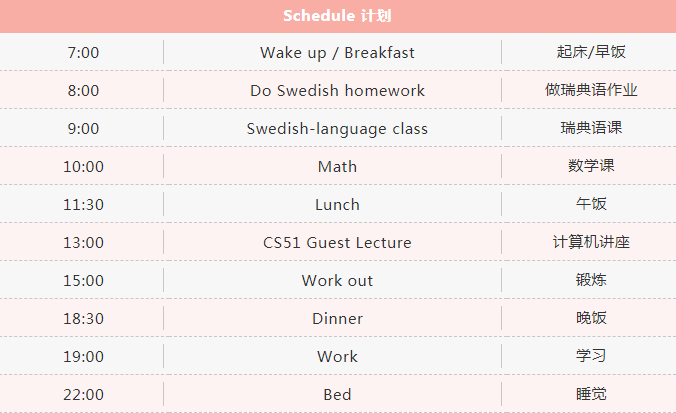Viewport: 676px width, 413px height.
Task: Click the 9:00 time cell
Action: click(83, 129)
